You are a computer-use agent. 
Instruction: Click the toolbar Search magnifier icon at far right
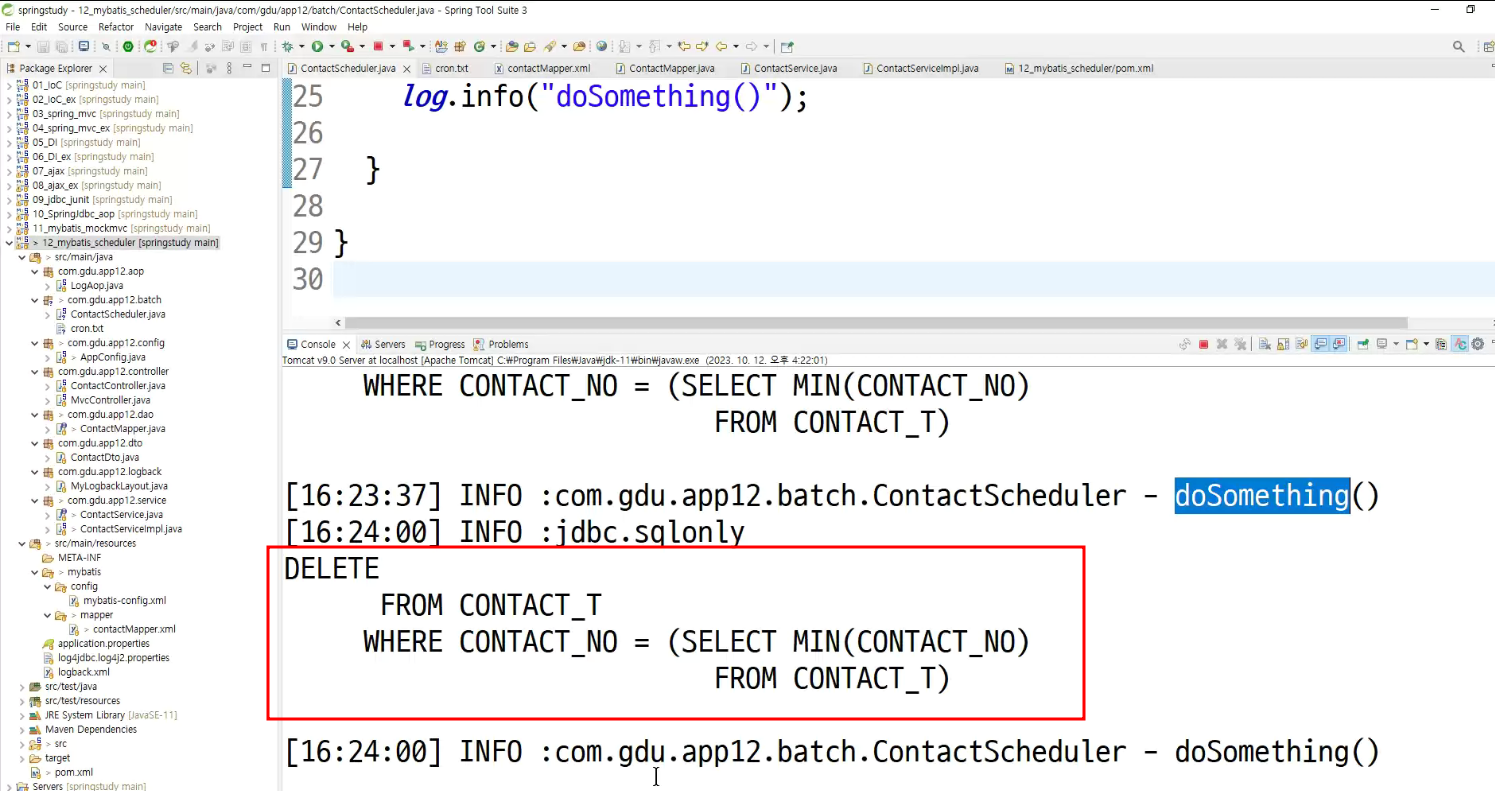(1458, 46)
